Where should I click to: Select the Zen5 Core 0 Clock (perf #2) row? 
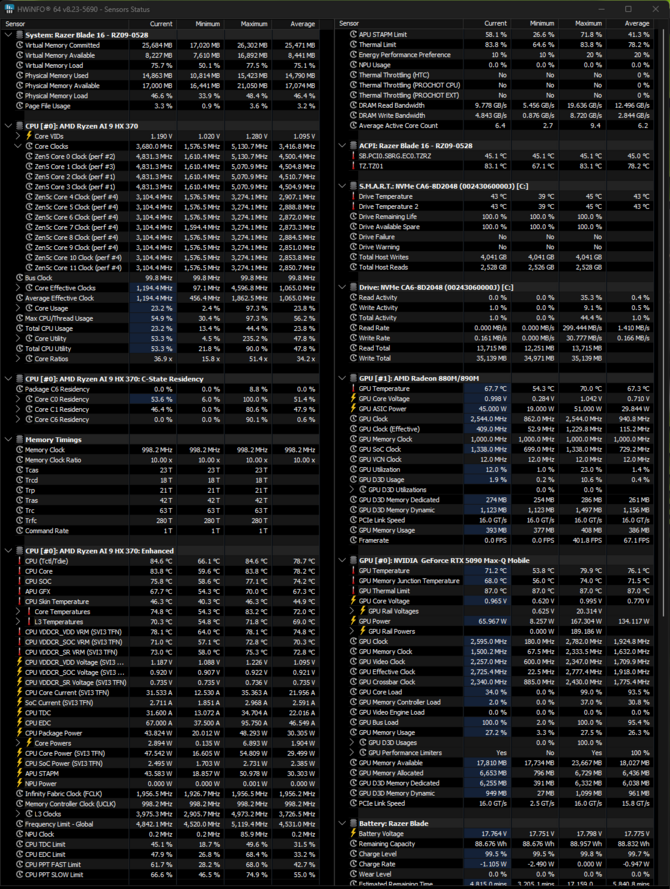(x=160, y=156)
